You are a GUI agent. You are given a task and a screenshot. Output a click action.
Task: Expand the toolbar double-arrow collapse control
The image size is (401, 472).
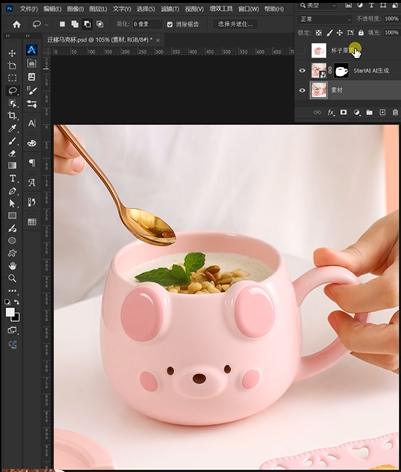tap(8, 36)
